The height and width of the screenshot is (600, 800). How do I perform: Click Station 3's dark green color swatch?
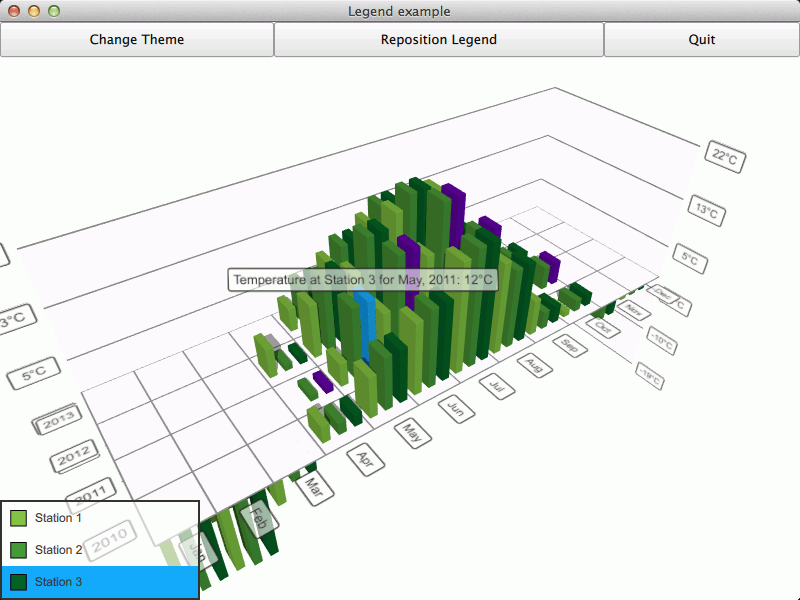pyautogui.click(x=20, y=581)
